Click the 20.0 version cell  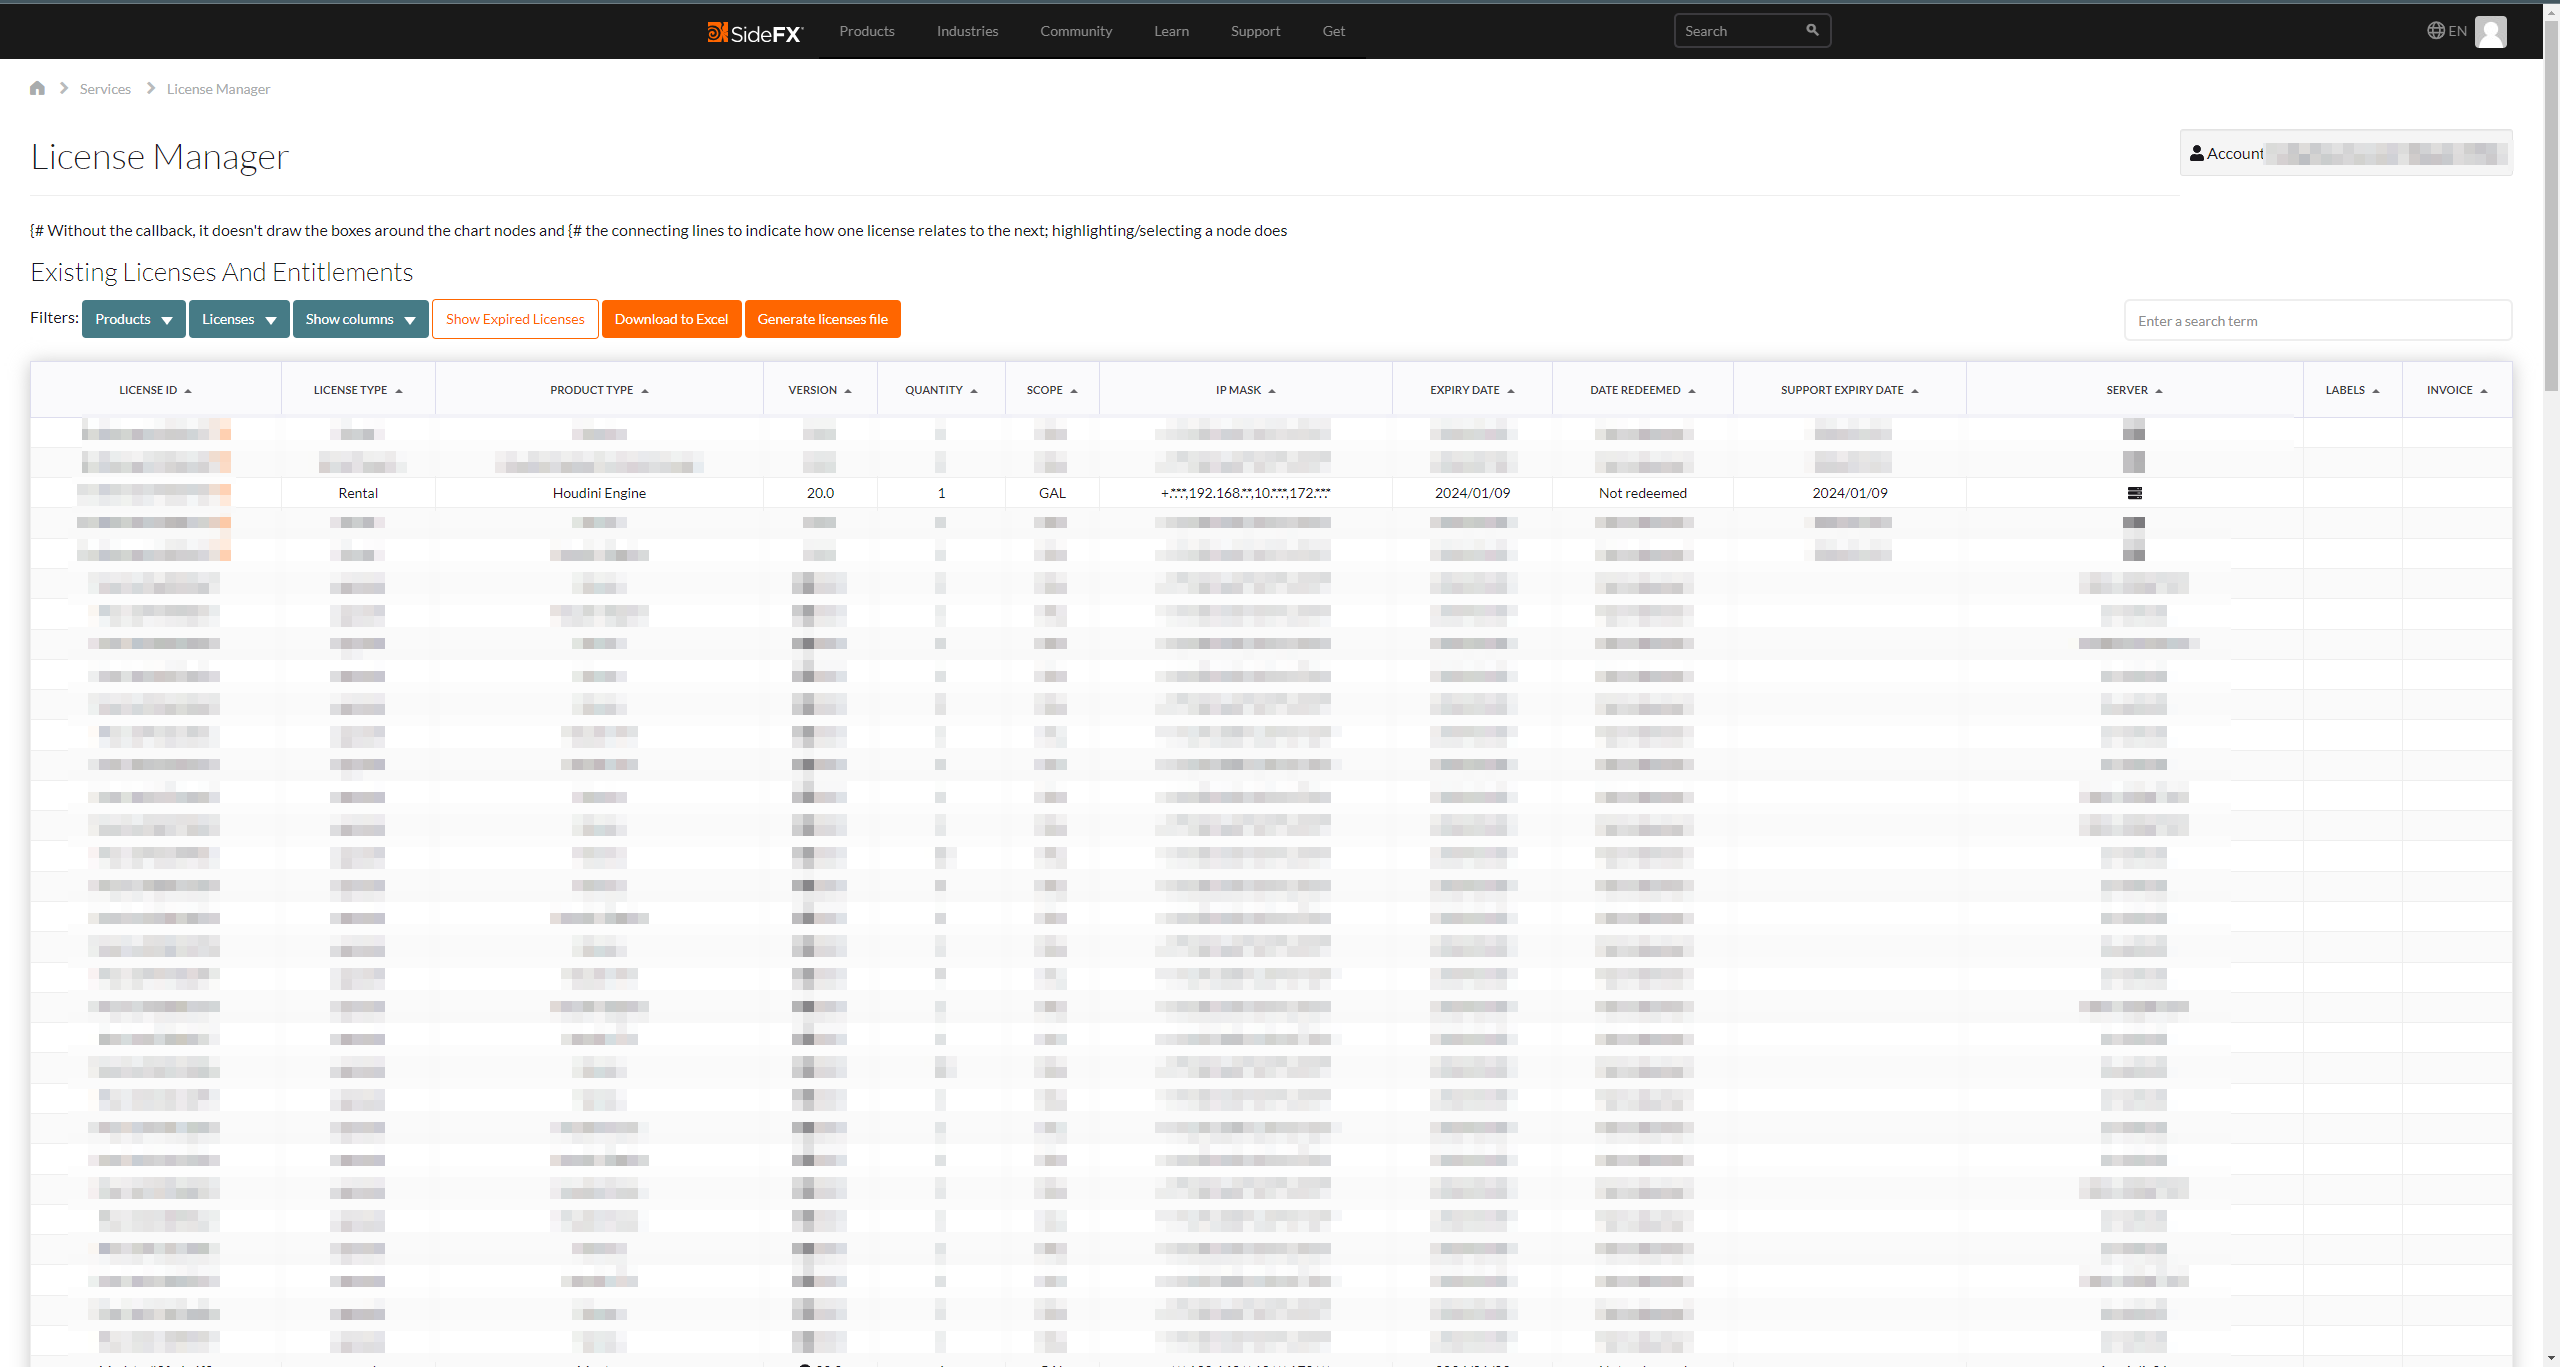point(820,493)
